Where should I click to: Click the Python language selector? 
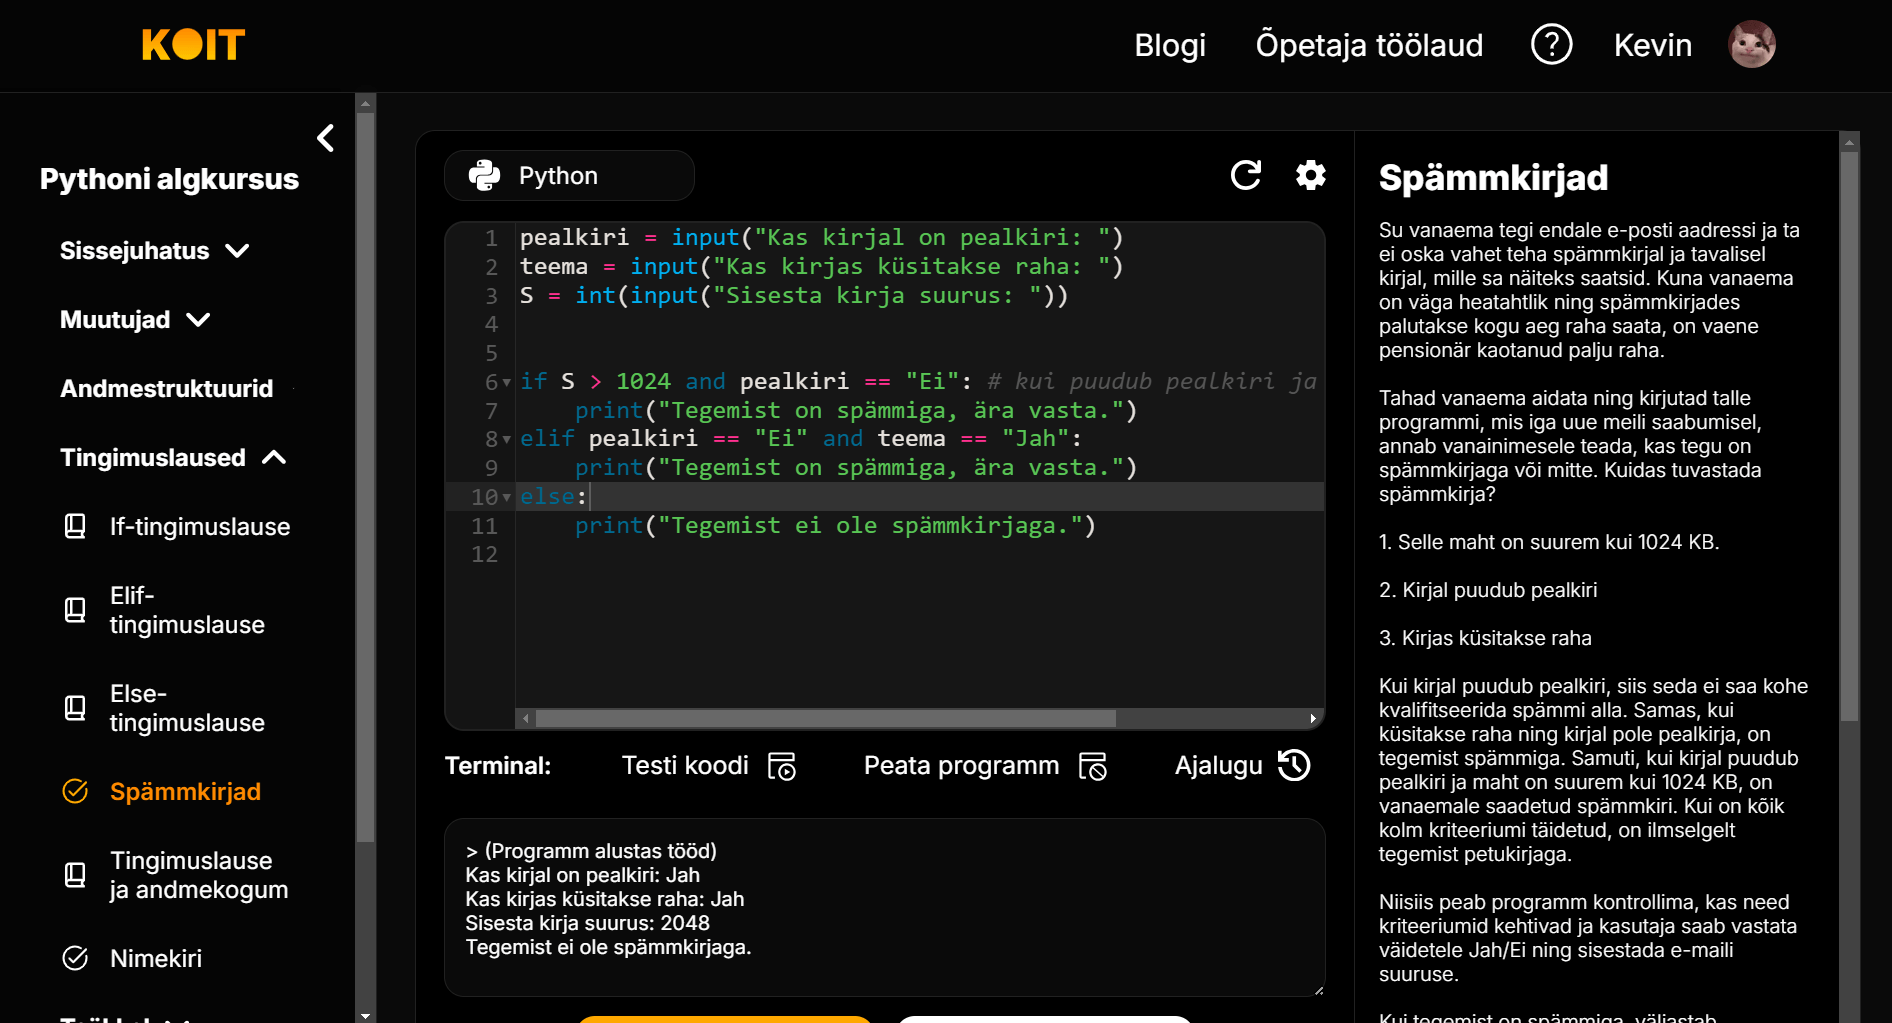pos(569,176)
